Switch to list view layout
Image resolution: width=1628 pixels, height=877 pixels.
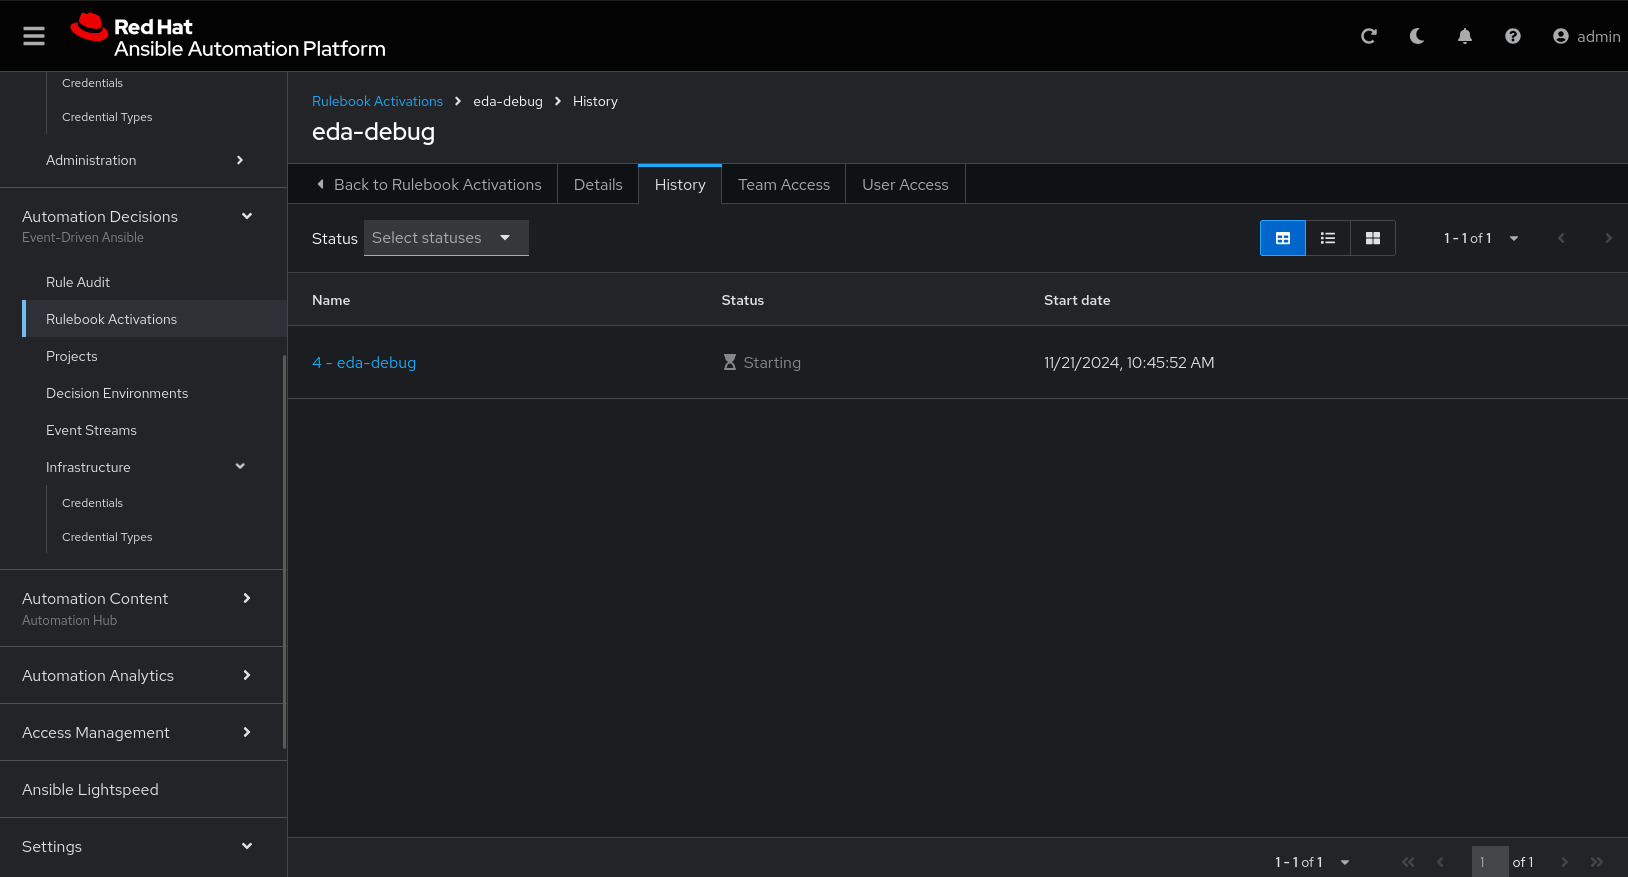click(1328, 238)
